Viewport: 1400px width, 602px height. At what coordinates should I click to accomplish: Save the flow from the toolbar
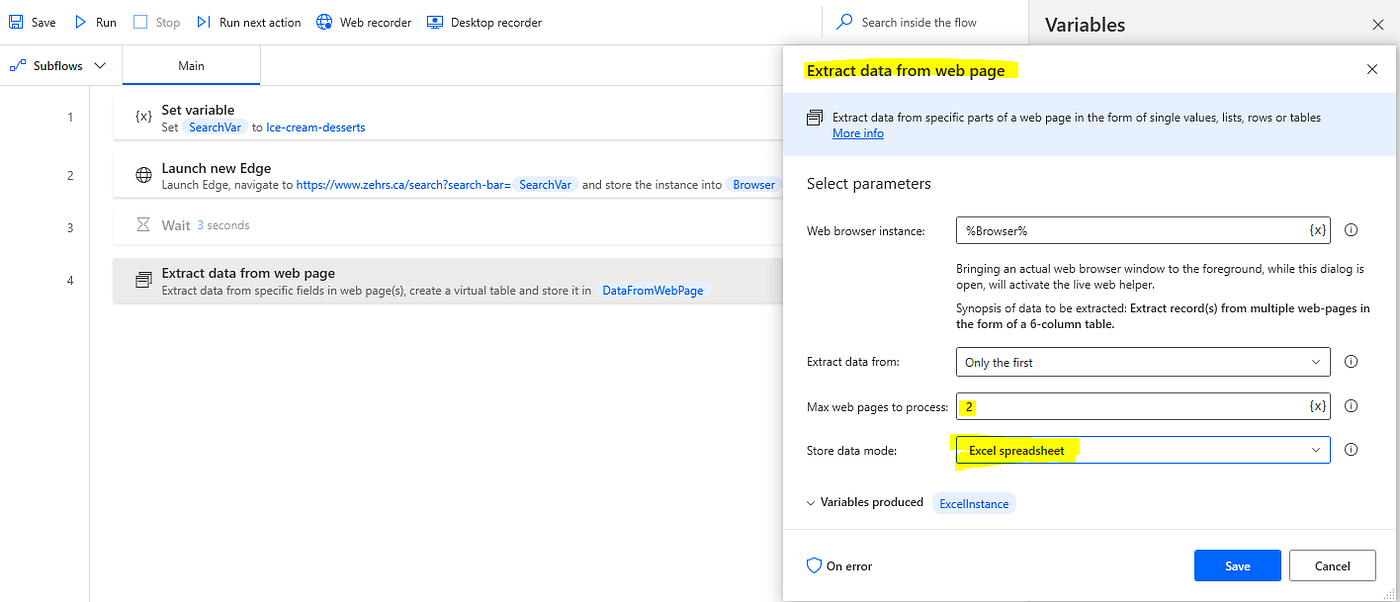point(31,21)
